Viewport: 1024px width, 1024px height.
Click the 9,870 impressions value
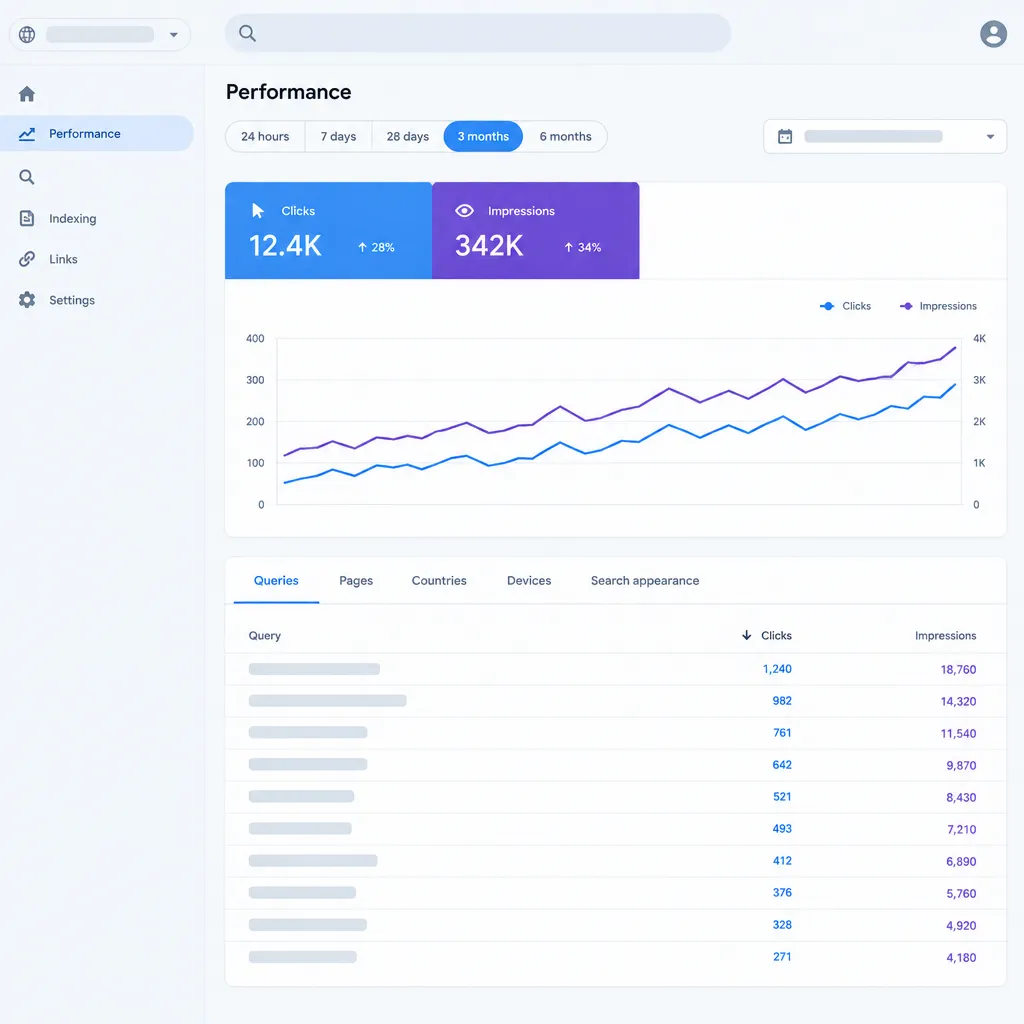(961, 765)
